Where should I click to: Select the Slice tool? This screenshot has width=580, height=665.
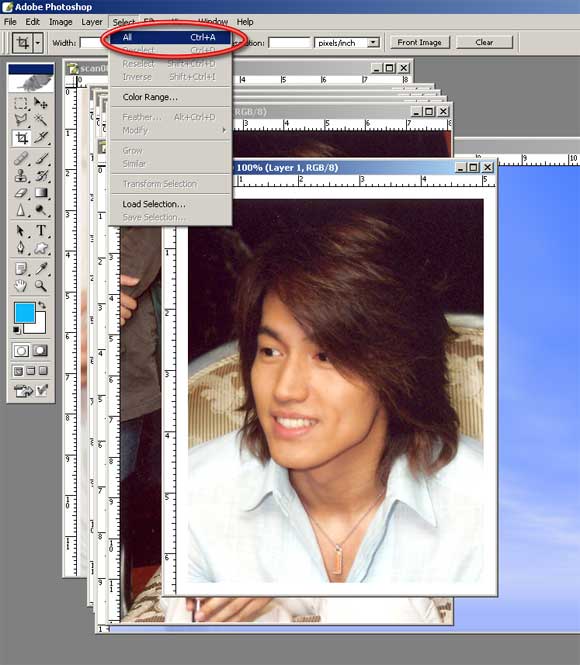tap(41, 138)
